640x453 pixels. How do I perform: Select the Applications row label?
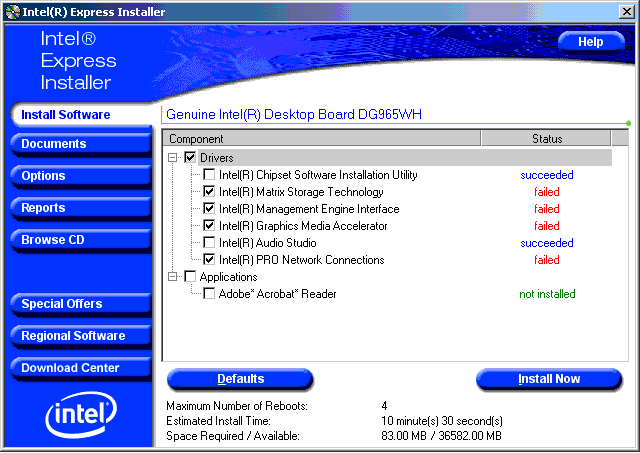(x=229, y=277)
